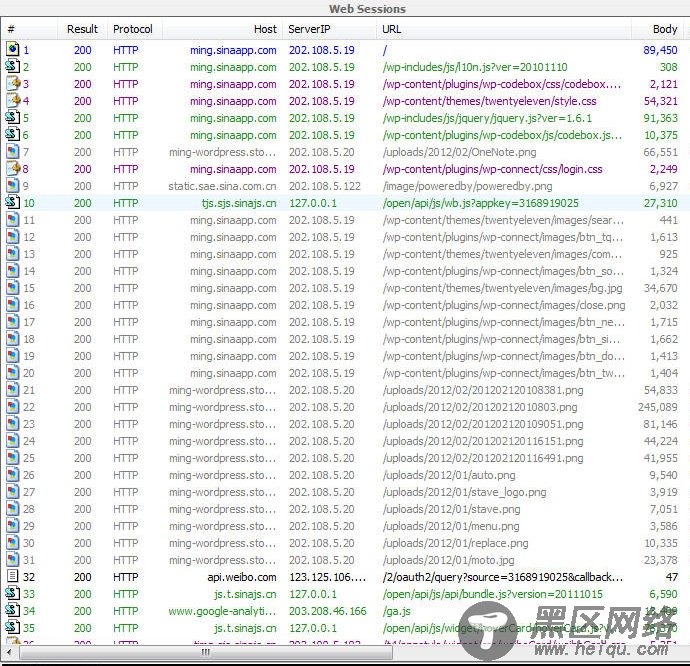This screenshot has height=666, width=690.
Task: Click the image icon of session 16
Action: click(x=13, y=305)
